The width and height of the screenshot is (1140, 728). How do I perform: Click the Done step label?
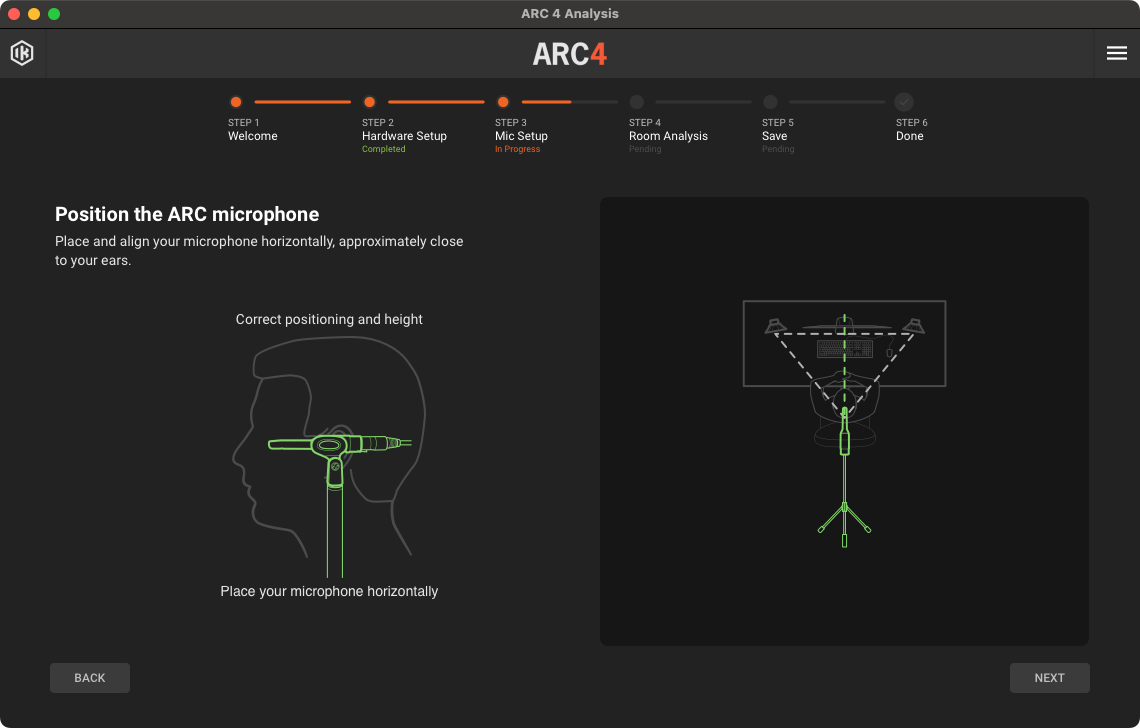pos(910,136)
